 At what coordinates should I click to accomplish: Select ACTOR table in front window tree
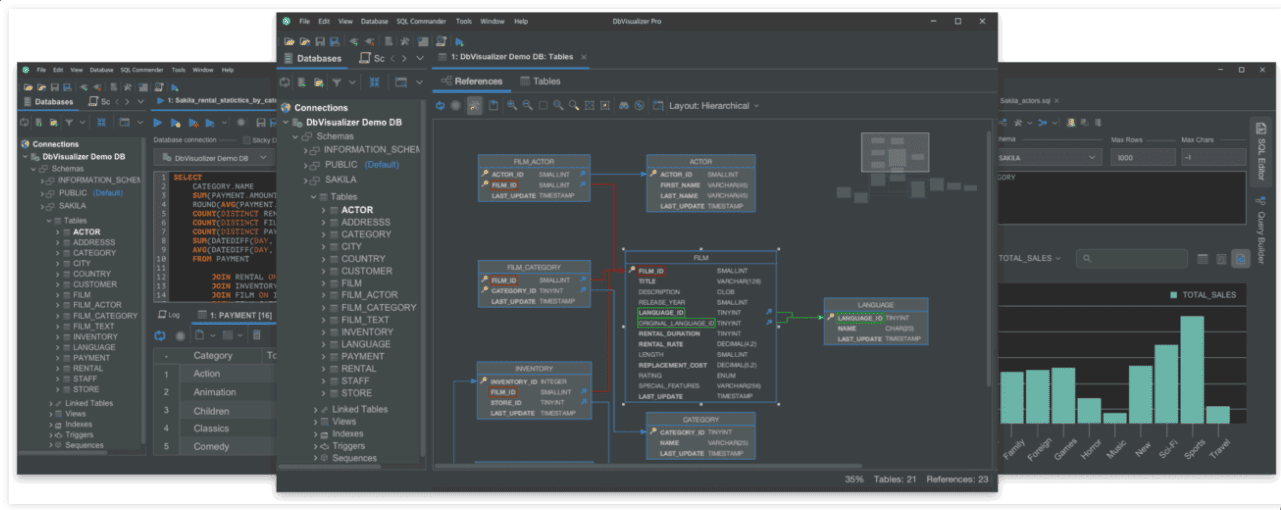[357, 210]
